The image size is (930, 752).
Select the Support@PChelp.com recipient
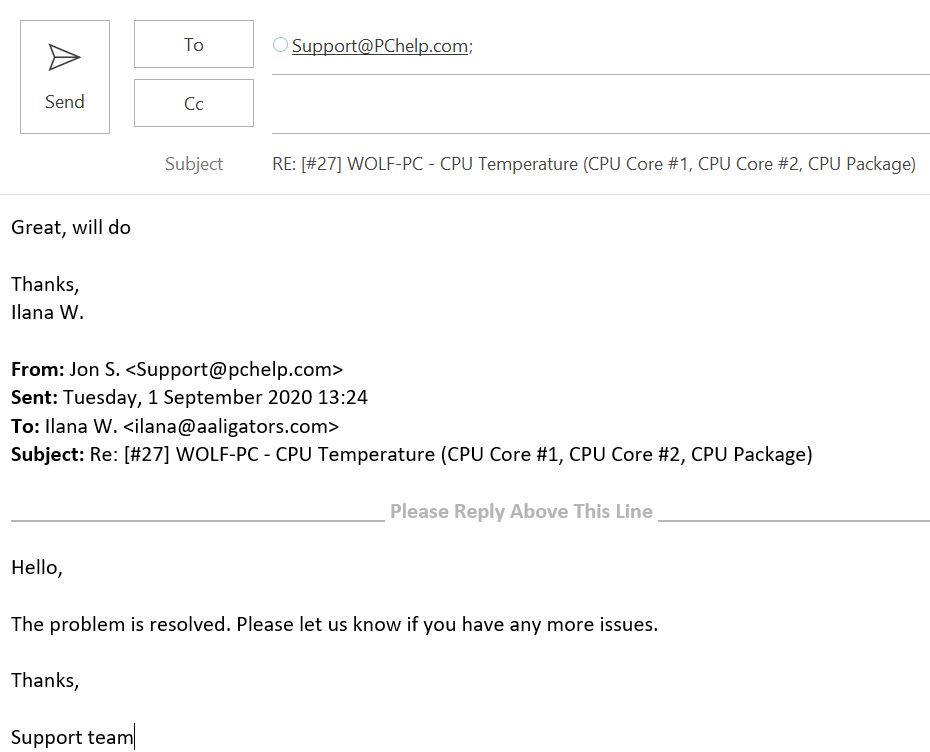380,46
